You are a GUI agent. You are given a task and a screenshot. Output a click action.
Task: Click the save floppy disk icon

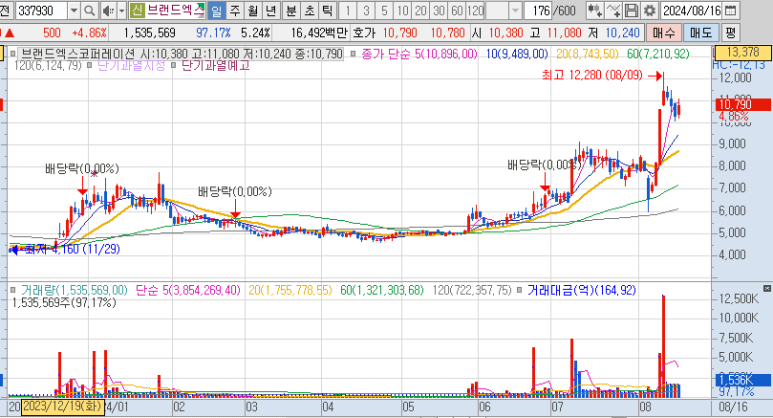click(632, 10)
